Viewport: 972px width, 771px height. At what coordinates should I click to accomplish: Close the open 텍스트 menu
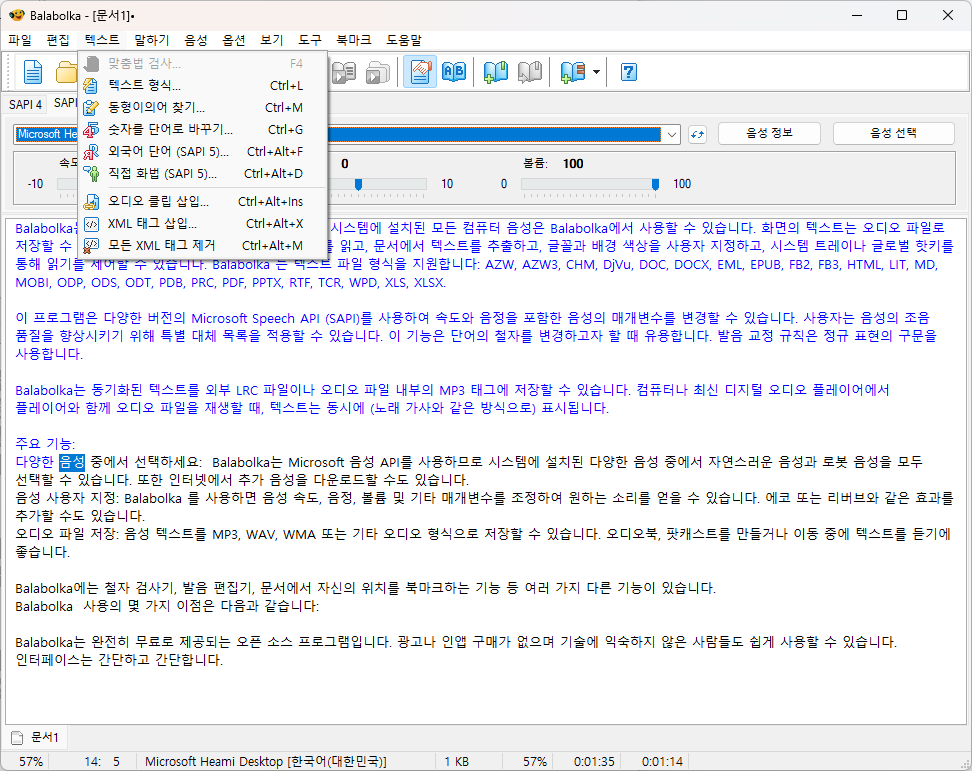tap(102, 40)
